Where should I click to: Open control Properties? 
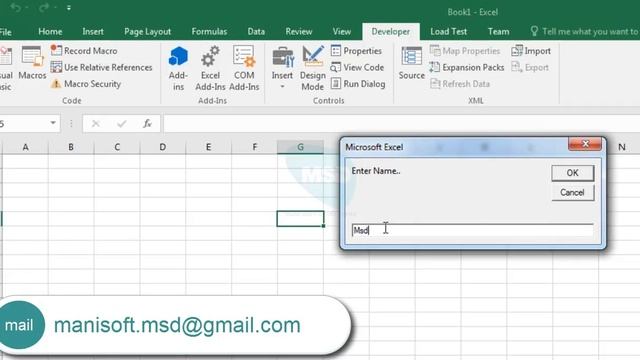pyautogui.click(x=356, y=51)
